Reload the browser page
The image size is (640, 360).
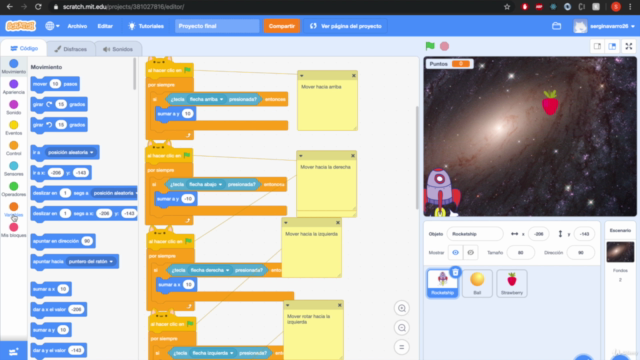(38, 7)
